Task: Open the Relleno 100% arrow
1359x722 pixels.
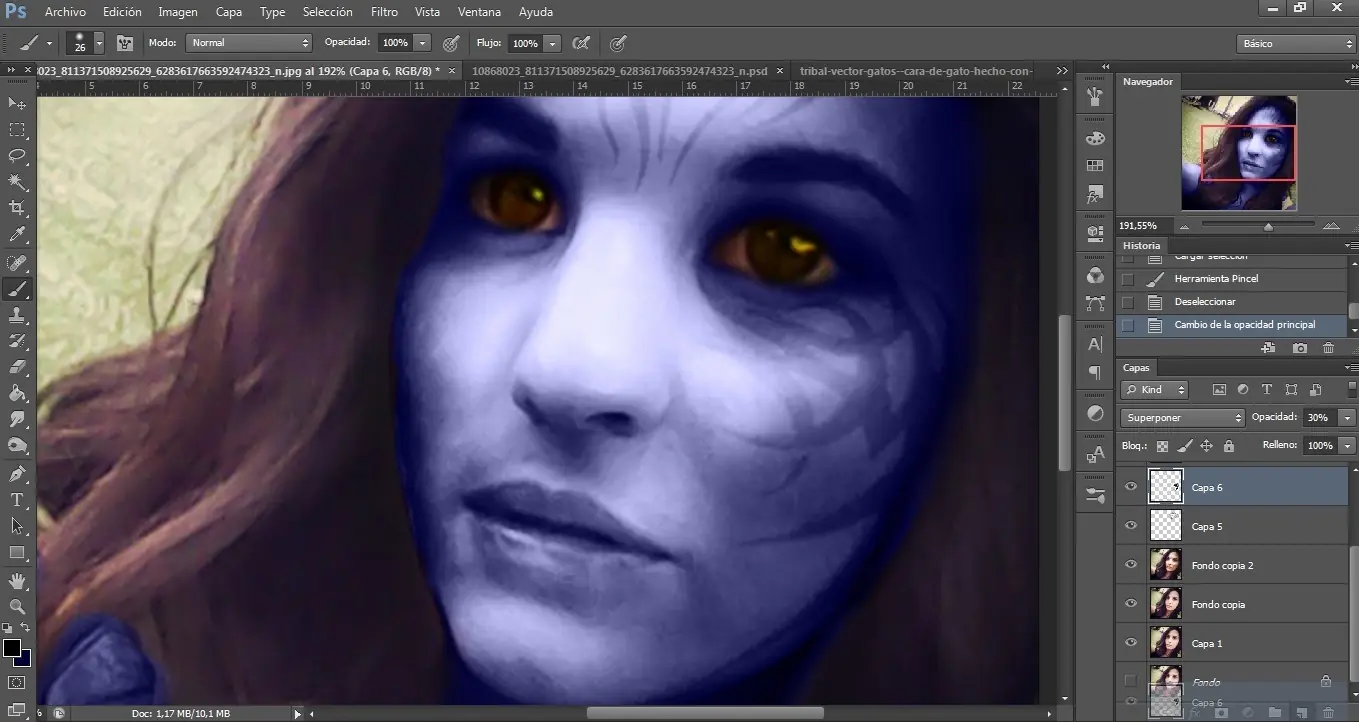Action: (x=1348, y=445)
